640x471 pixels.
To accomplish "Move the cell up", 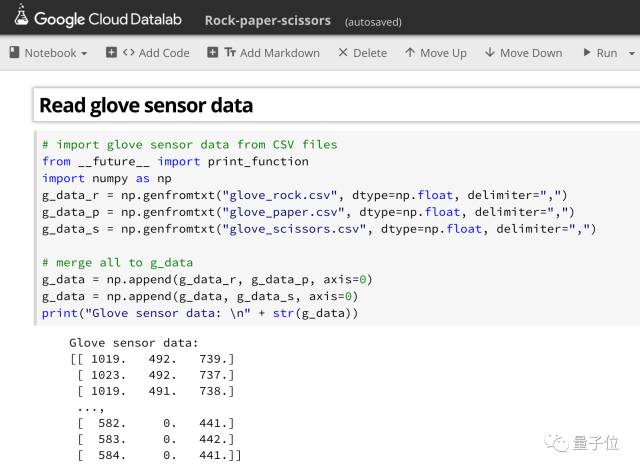I will click(436, 53).
